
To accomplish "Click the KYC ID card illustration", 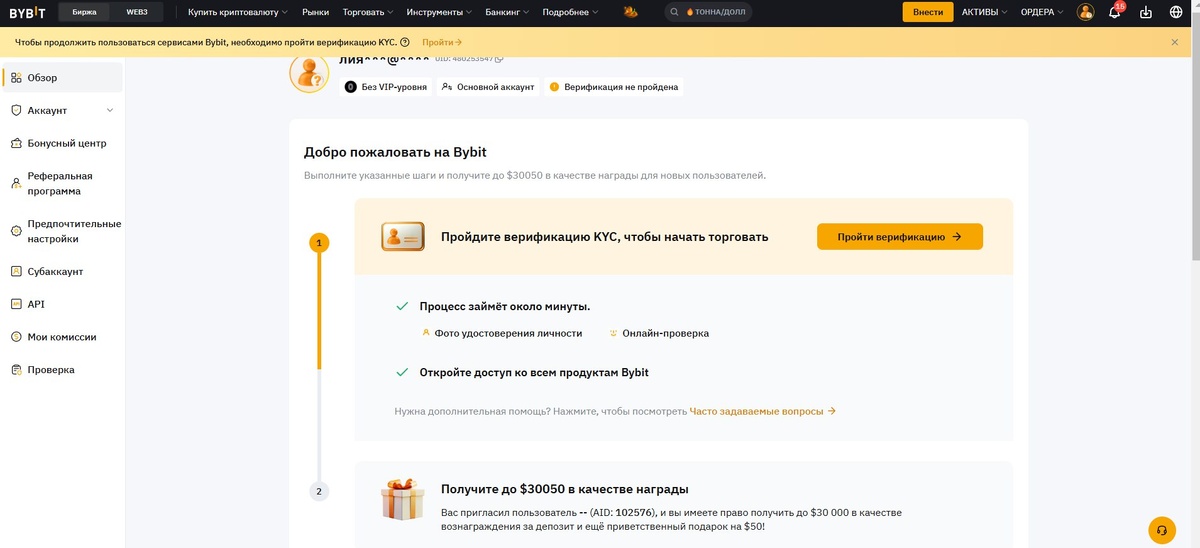I will [403, 237].
